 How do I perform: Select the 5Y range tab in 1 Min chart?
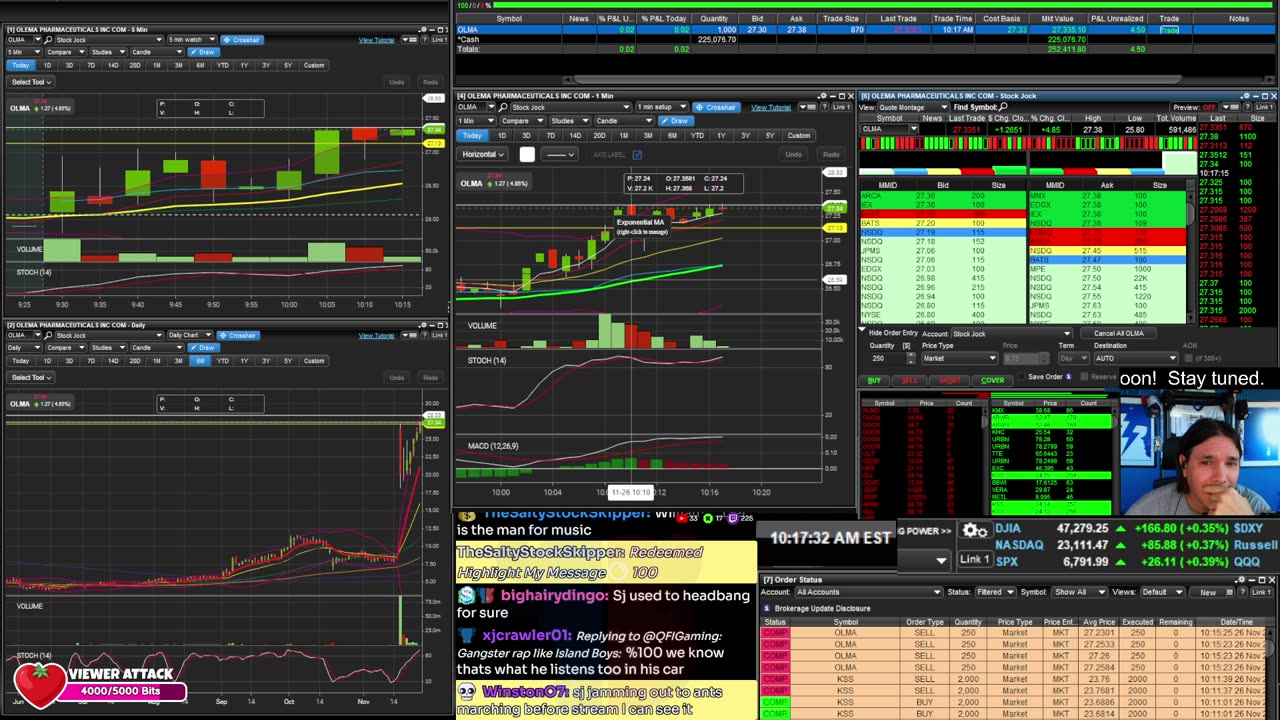point(770,136)
